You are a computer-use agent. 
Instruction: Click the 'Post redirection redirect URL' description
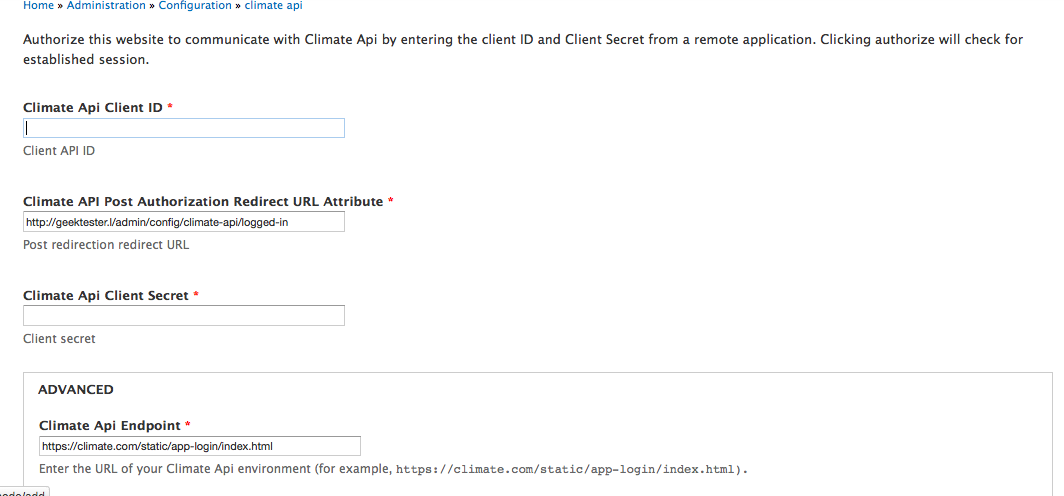click(x=106, y=245)
